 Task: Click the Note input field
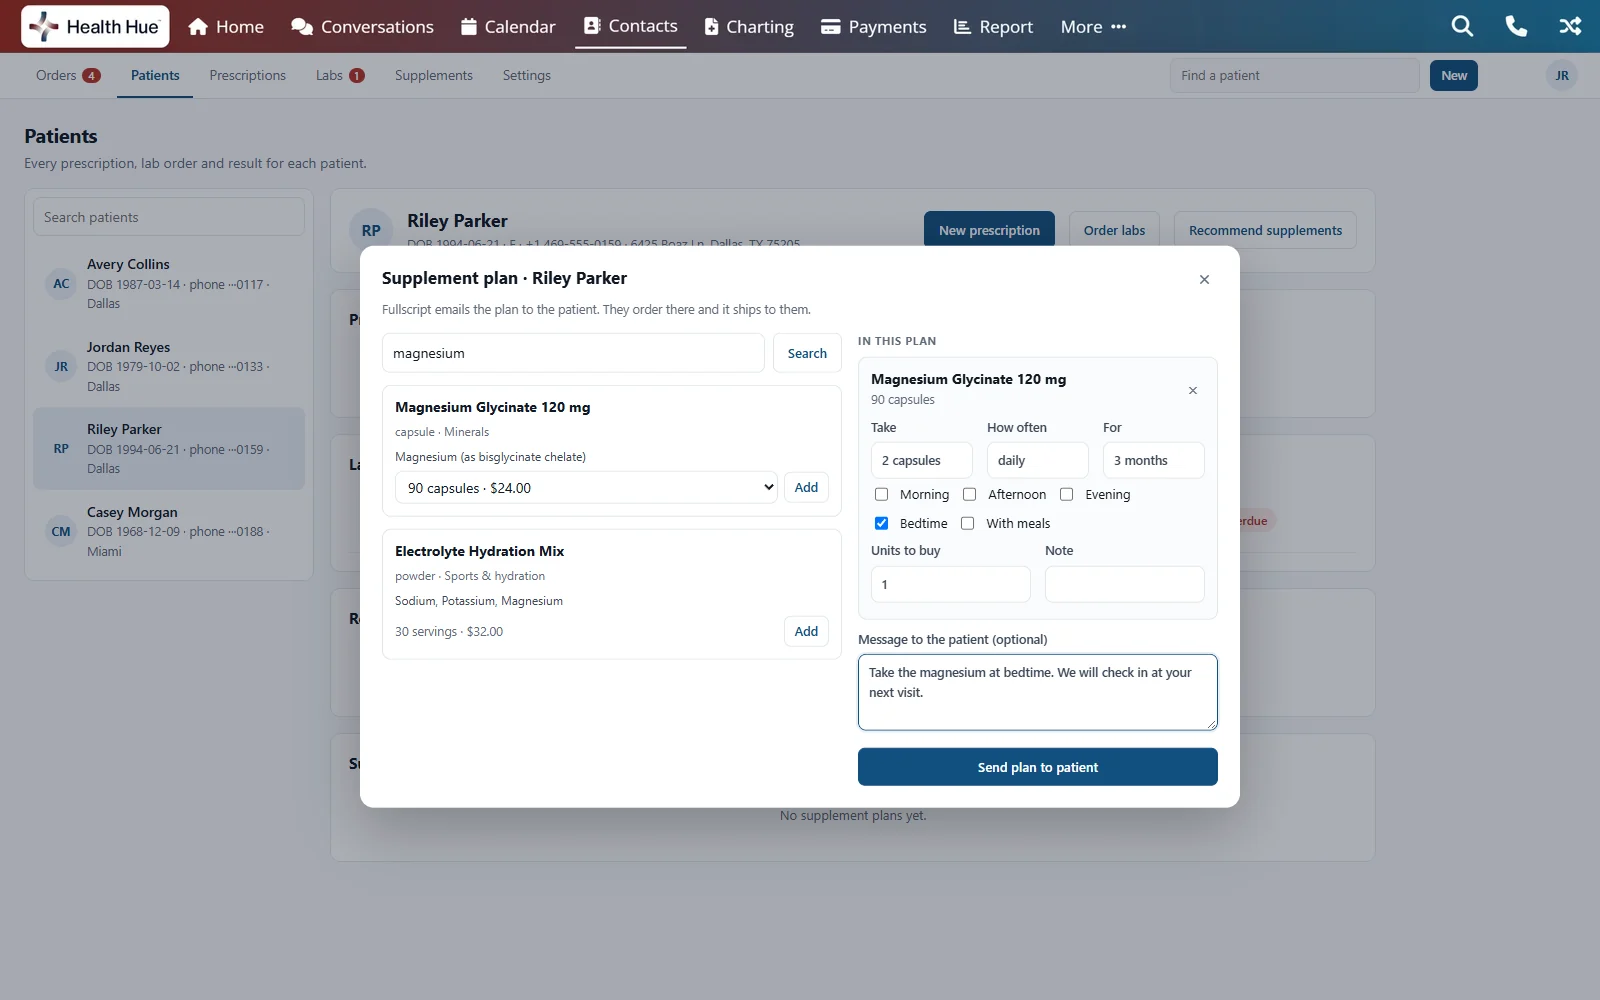[x=1124, y=585]
